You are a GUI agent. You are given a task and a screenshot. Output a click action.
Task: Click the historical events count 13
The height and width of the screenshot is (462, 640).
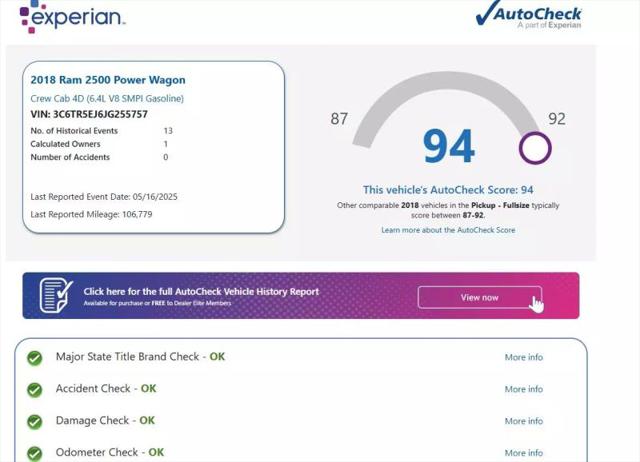(168, 131)
